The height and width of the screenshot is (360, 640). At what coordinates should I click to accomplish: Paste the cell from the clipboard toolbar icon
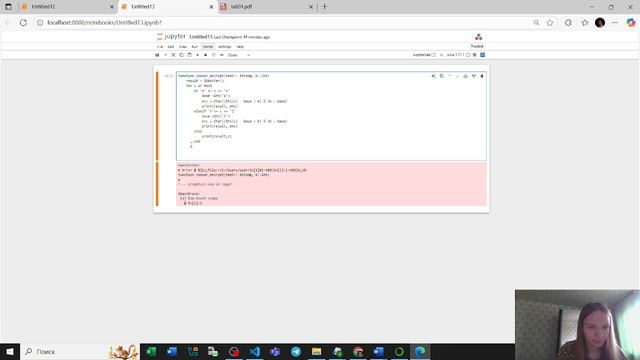click(189, 55)
